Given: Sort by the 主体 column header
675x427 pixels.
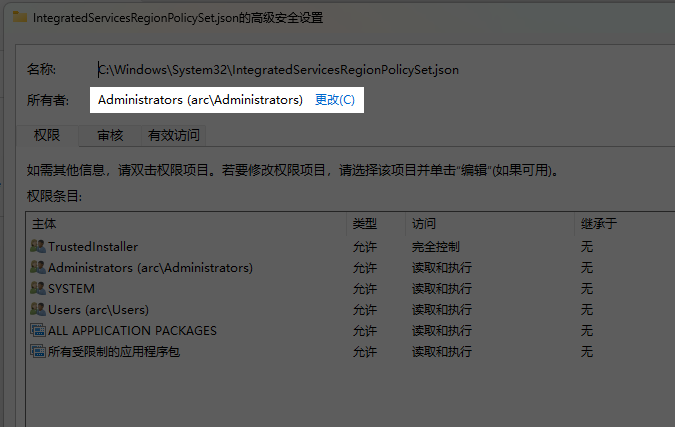Looking at the screenshot, I should [x=186, y=224].
